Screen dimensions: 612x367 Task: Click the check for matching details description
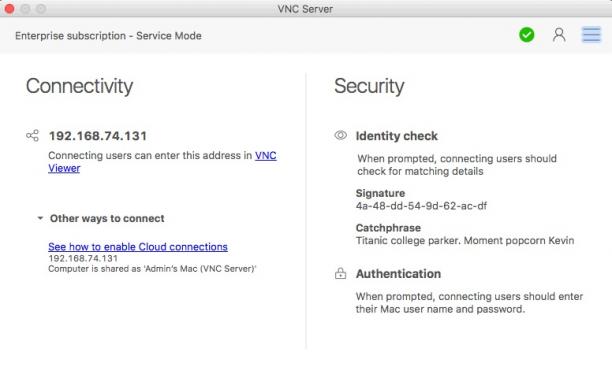[457, 165]
